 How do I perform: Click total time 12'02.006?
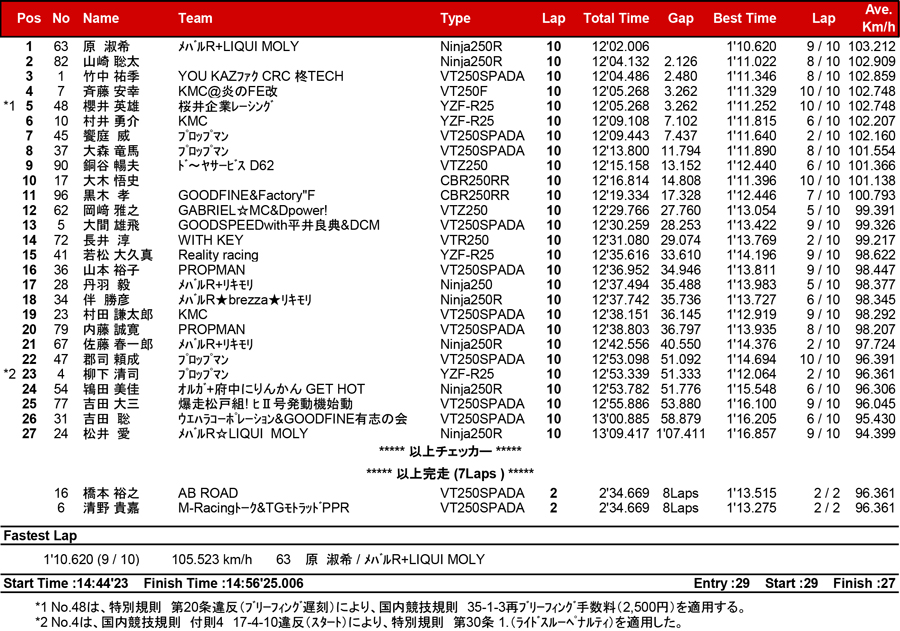(620, 47)
